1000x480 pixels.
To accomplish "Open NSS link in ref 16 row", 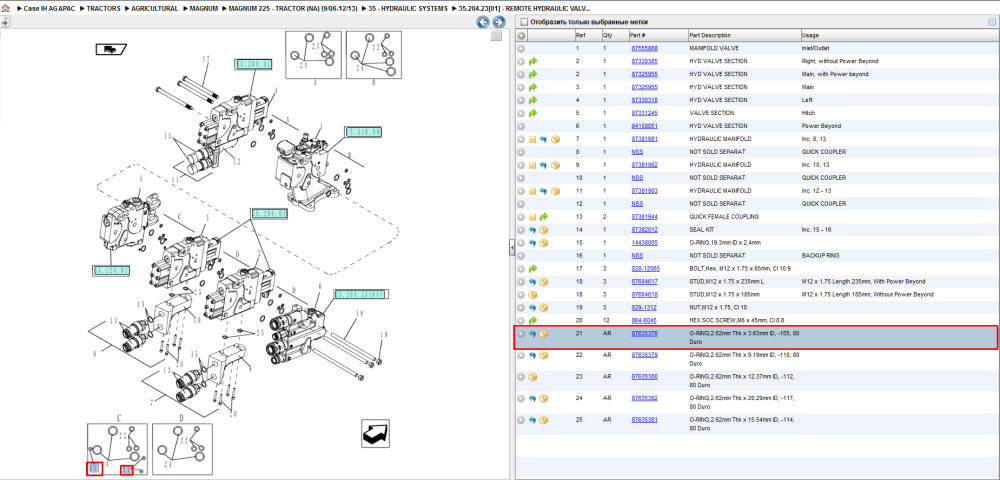I will tap(637, 256).
